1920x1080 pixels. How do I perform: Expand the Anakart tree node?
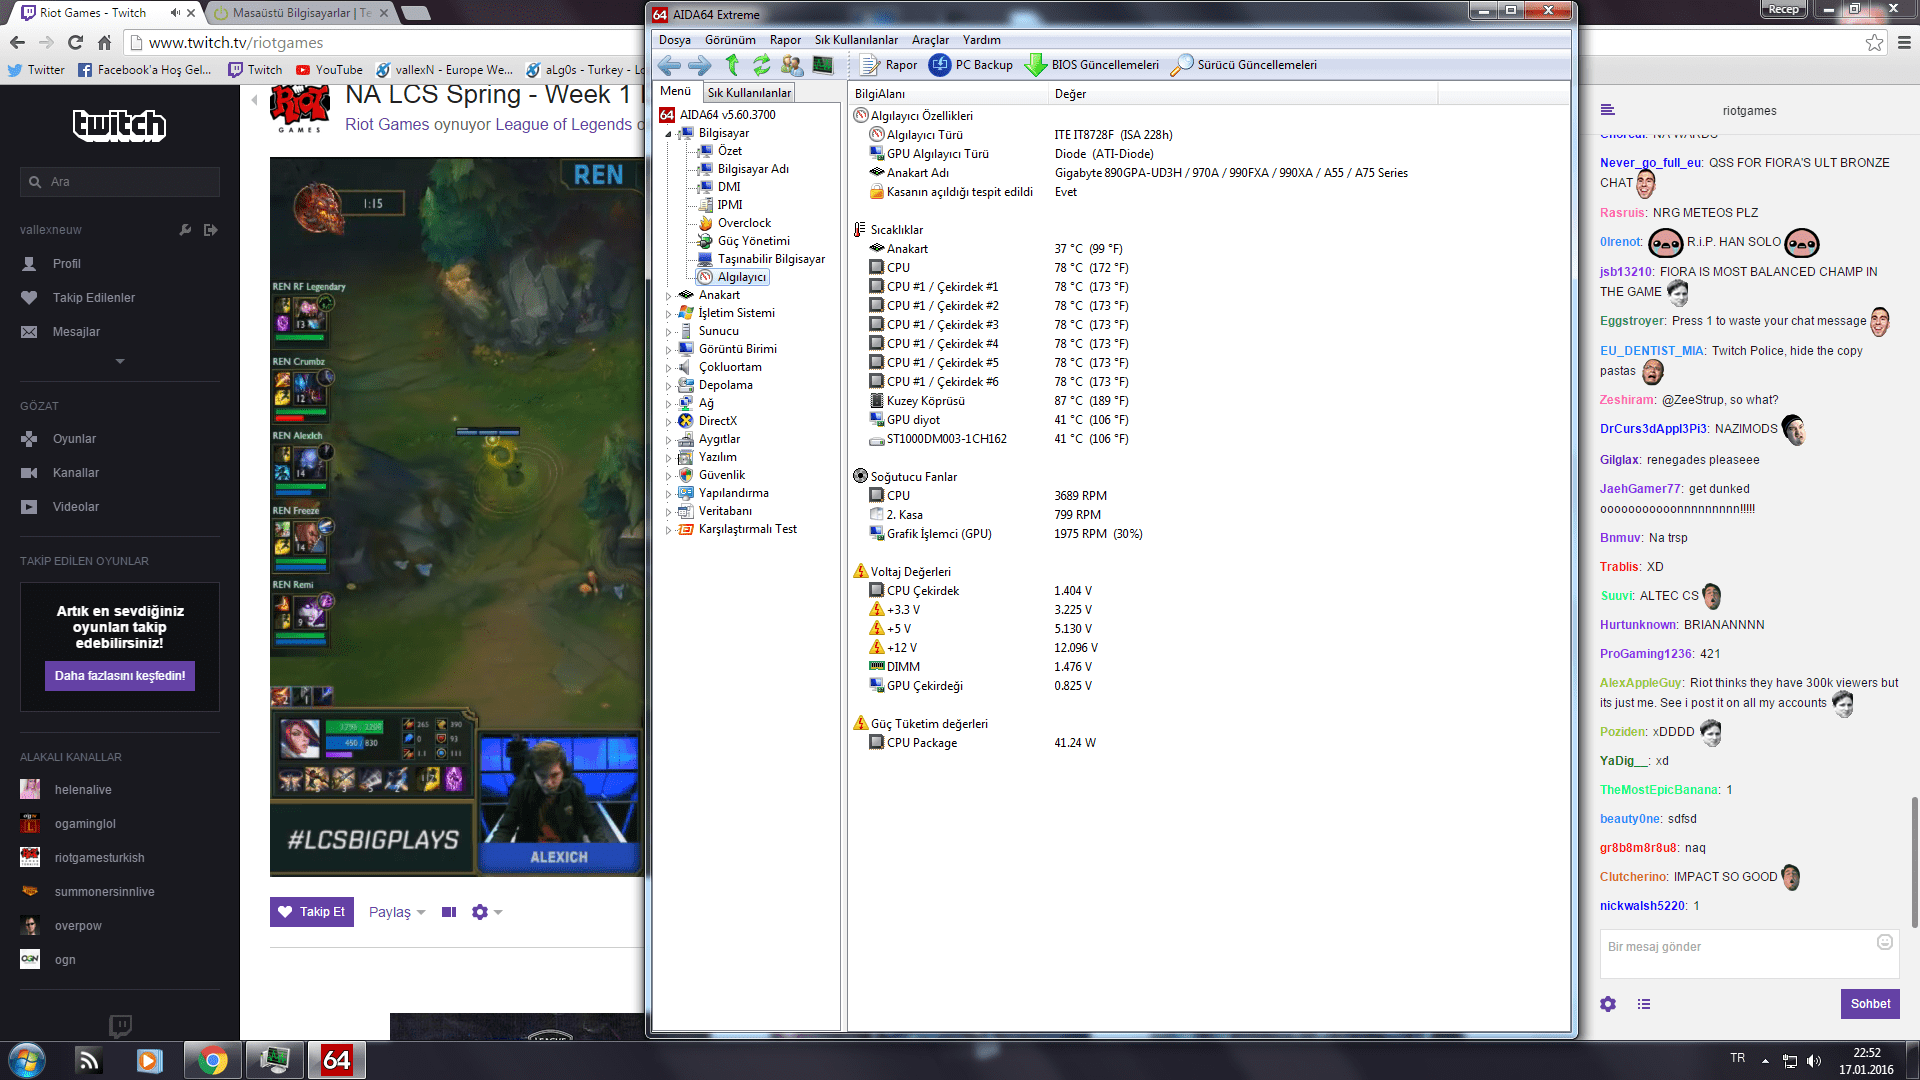(x=669, y=296)
